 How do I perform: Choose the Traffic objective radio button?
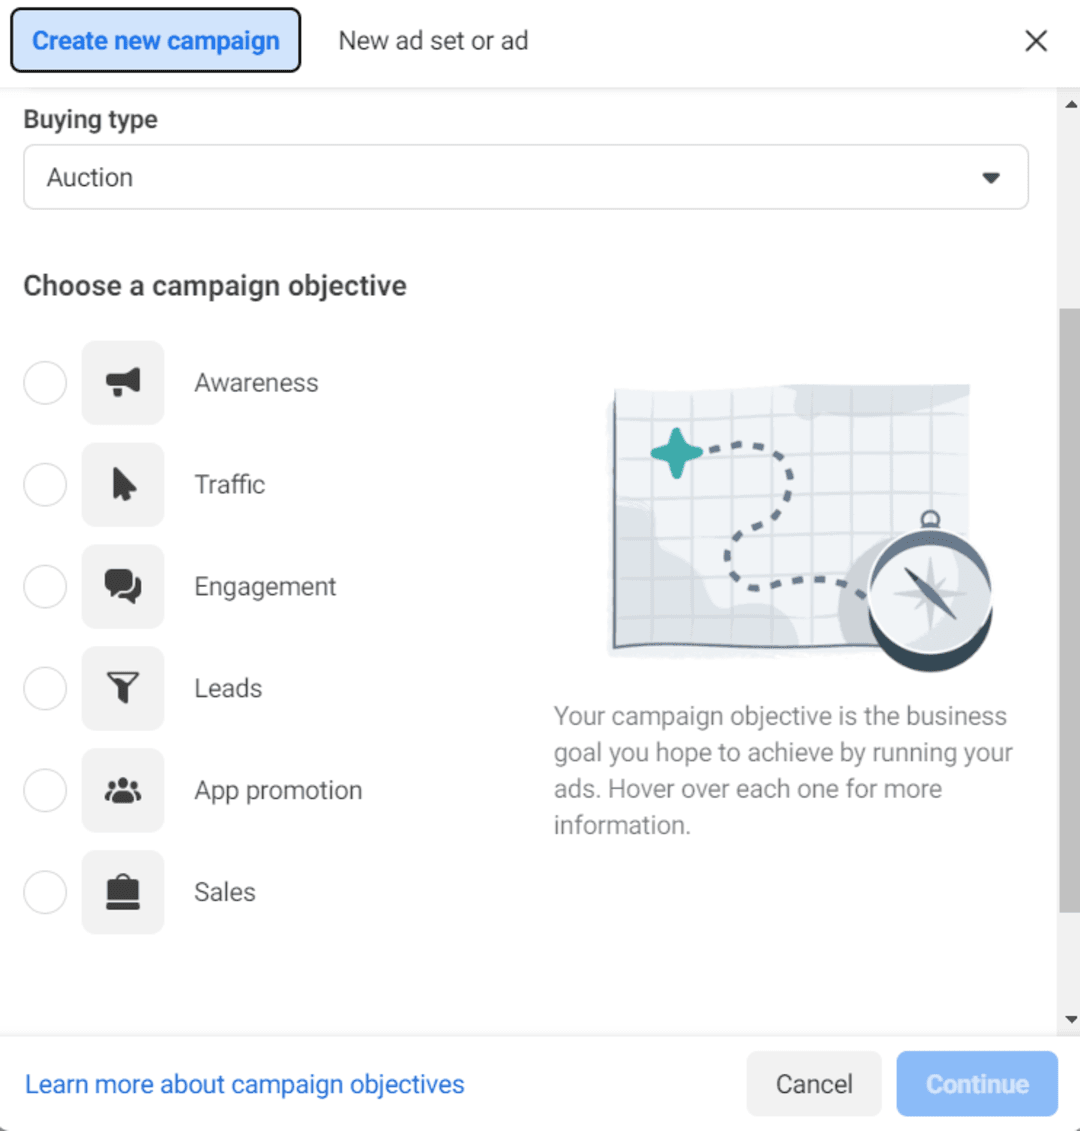pyautogui.click(x=45, y=484)
